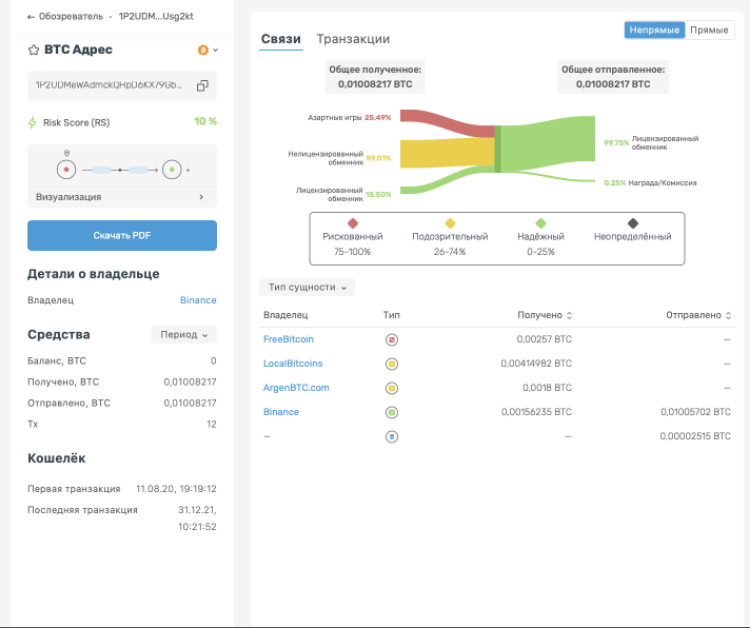The width and height of the screenshot is (750, 628).
Task: Click the address field 1P2UDMeWAdmck...
Action: click(x=122, y=86)
